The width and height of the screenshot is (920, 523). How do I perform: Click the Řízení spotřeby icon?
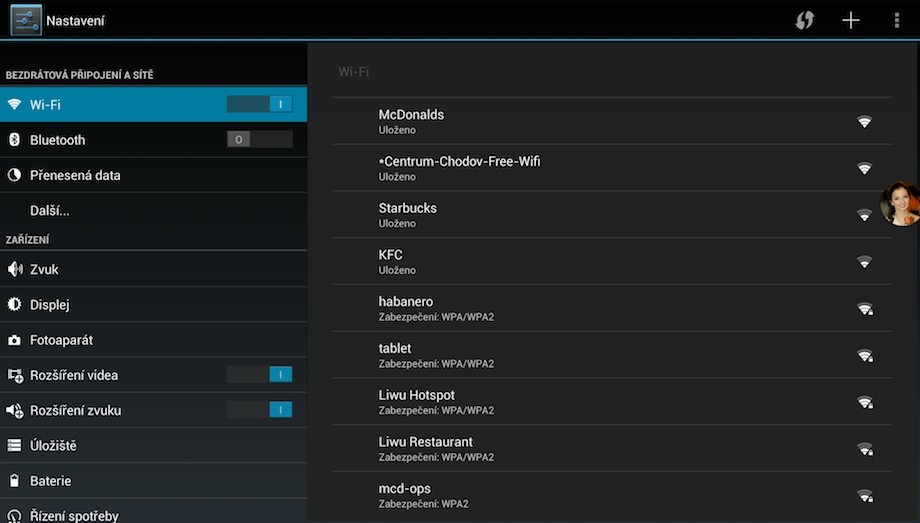(14, 516)
